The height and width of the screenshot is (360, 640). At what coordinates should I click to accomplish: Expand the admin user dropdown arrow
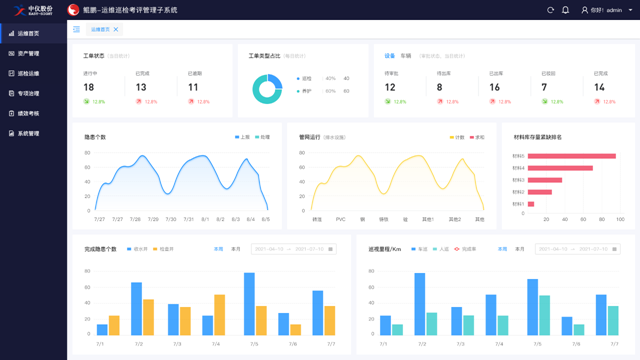coord(630,10)
